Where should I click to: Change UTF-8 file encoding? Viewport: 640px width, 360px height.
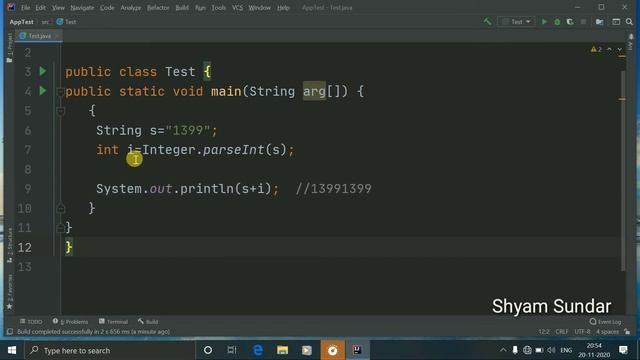(582, 332)
